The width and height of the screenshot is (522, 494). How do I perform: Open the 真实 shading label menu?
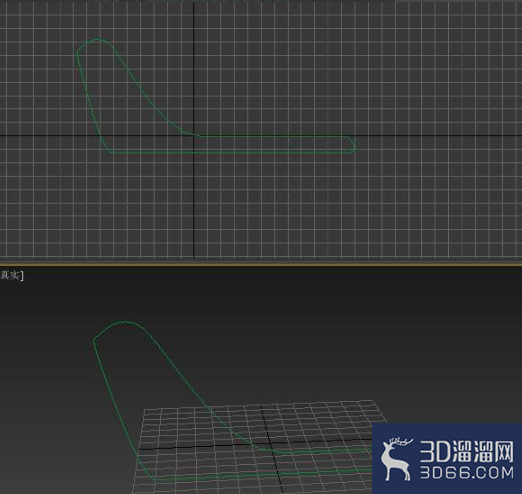click(11, 275)
